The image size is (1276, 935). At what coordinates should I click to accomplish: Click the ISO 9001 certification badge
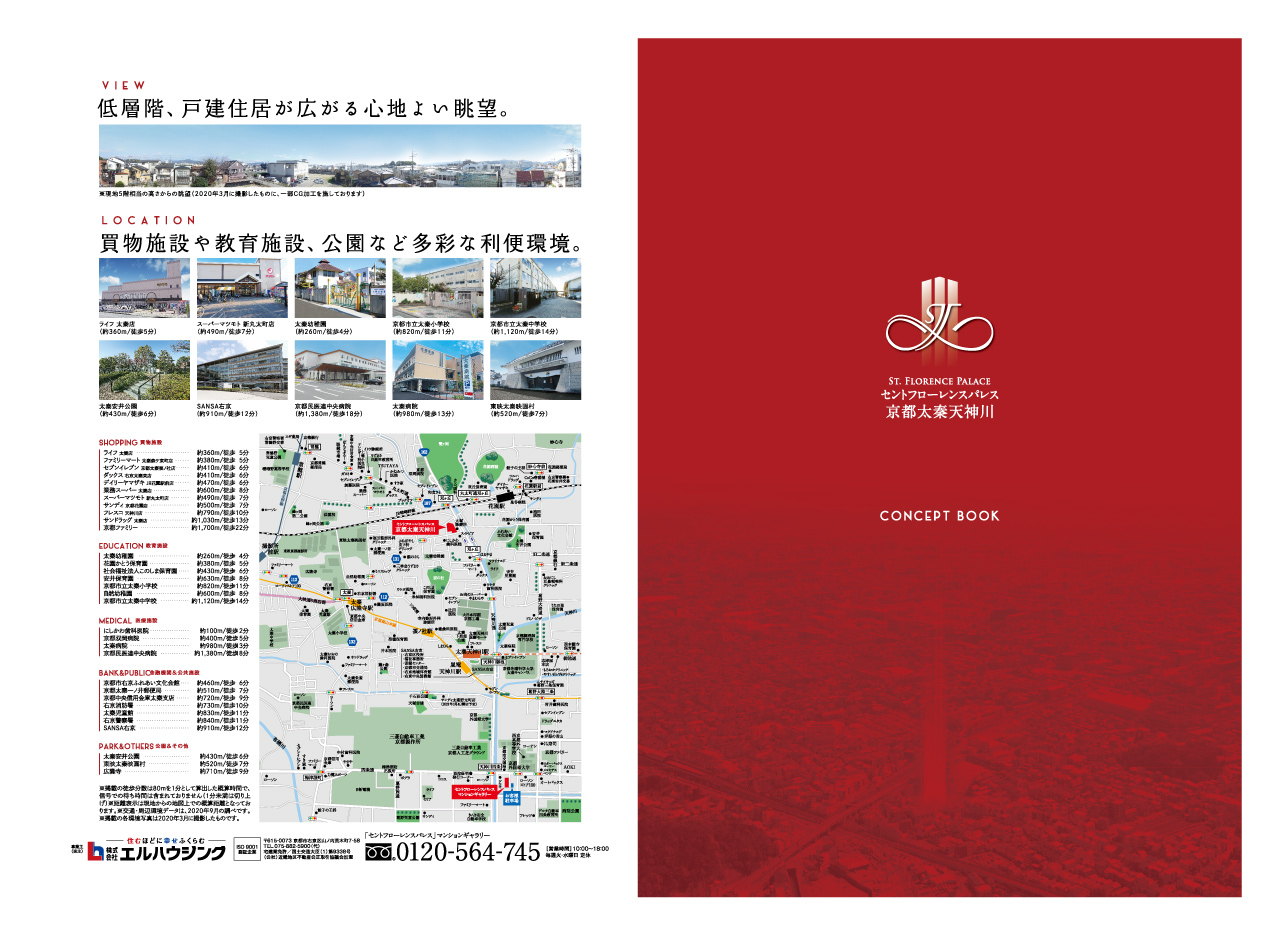point(245,850)
